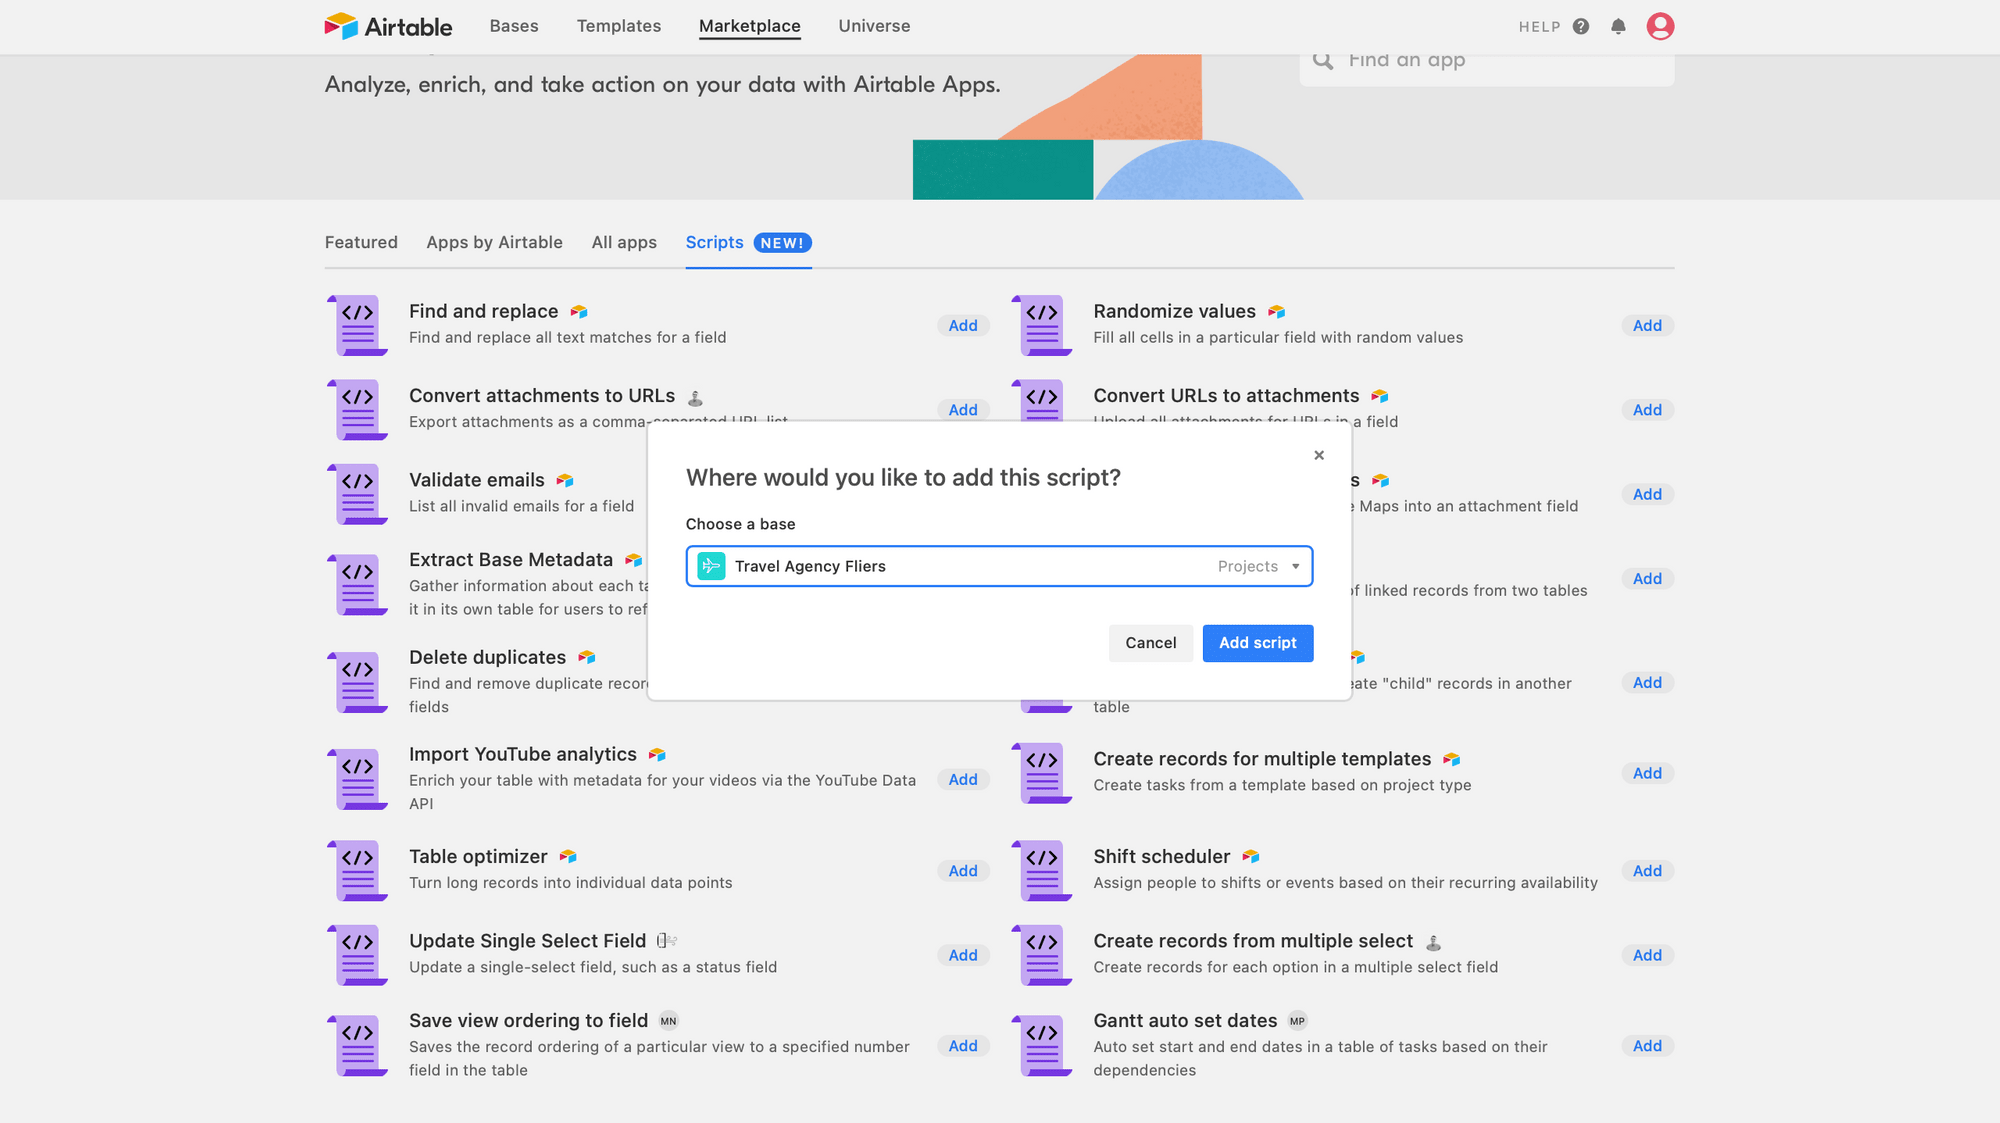The image size is (2000, 1123).
Task: Add the Find and replace script
Action: (x=963, y=325)
